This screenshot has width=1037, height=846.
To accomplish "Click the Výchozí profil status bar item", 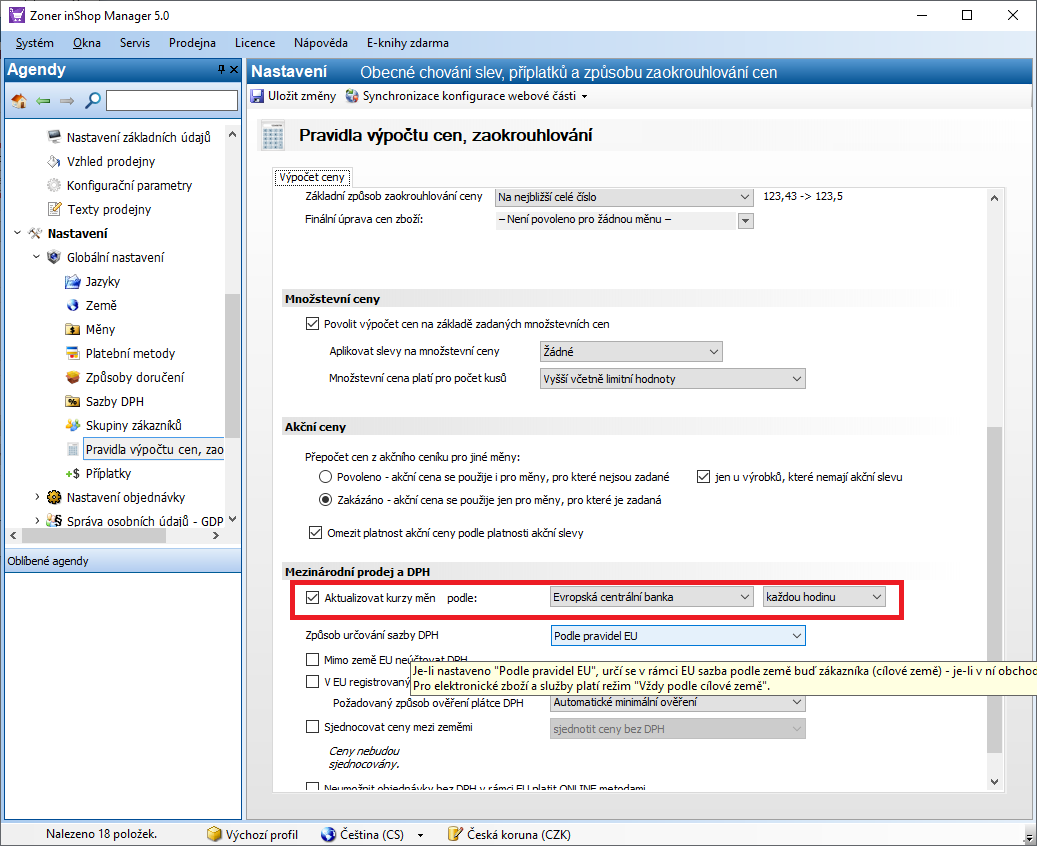I will [x=253, y=834].
